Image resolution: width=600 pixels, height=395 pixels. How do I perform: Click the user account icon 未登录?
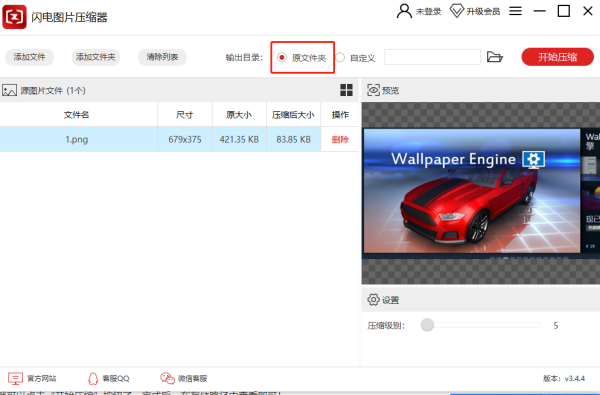[x=404, y=11]
